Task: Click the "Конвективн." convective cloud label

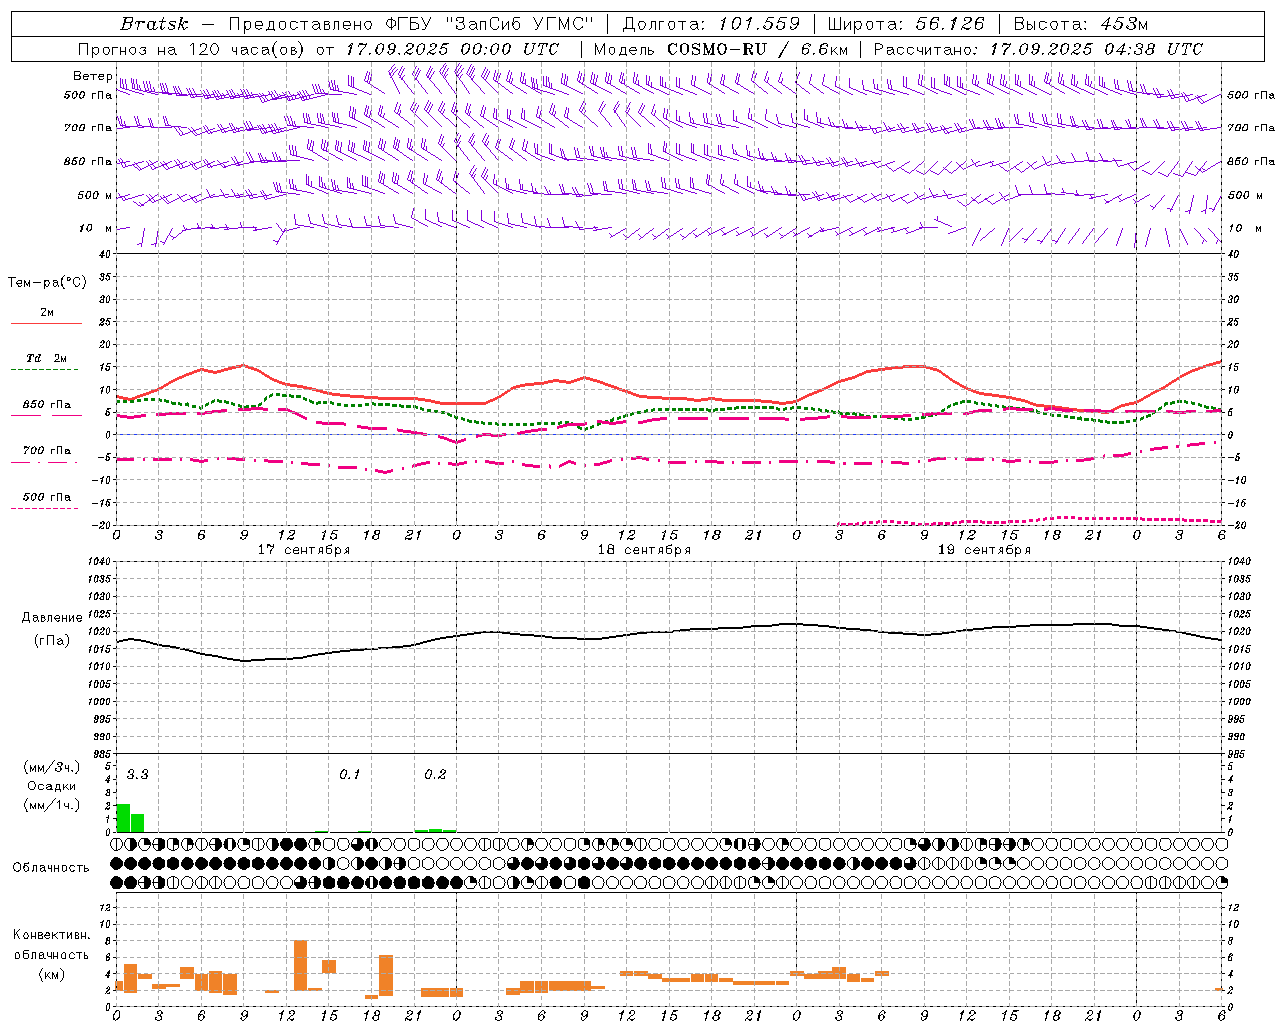Action: 51,935
